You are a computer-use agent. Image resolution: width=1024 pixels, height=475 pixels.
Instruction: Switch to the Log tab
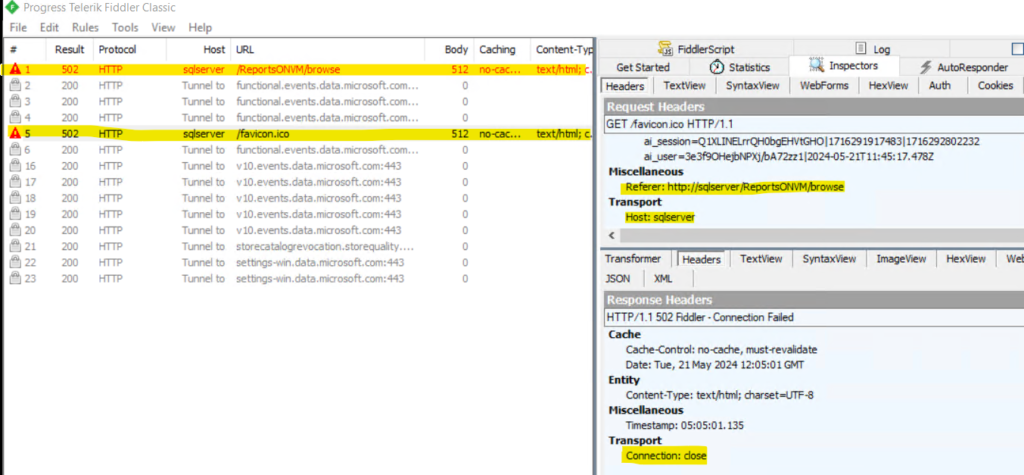(x=872, y=49)
